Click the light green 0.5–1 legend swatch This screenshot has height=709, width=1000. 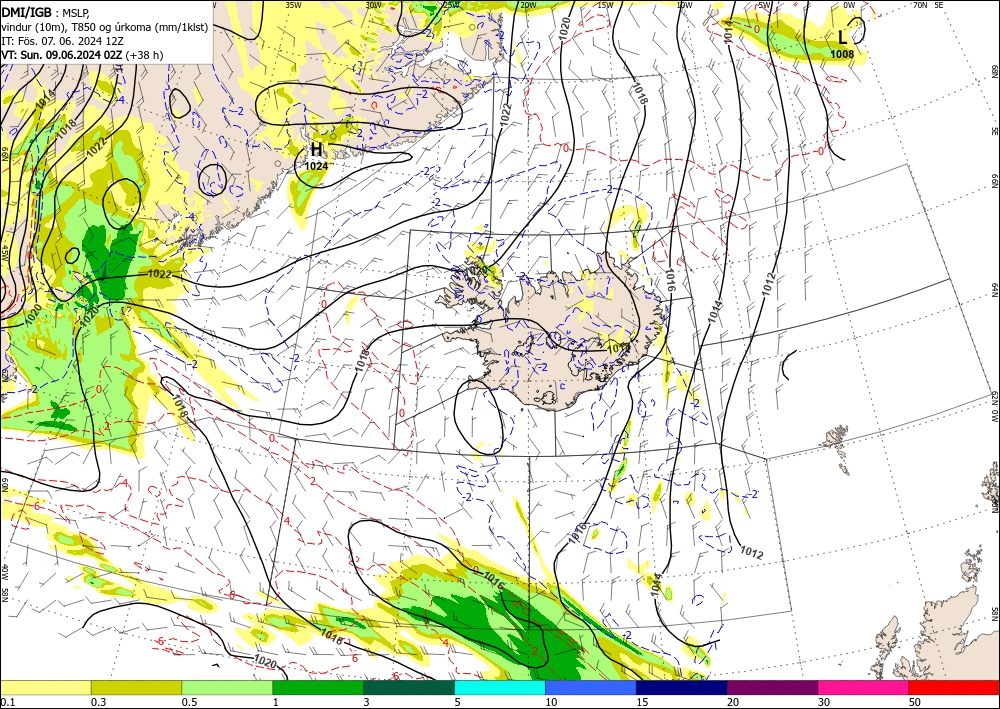pos(227,687)
